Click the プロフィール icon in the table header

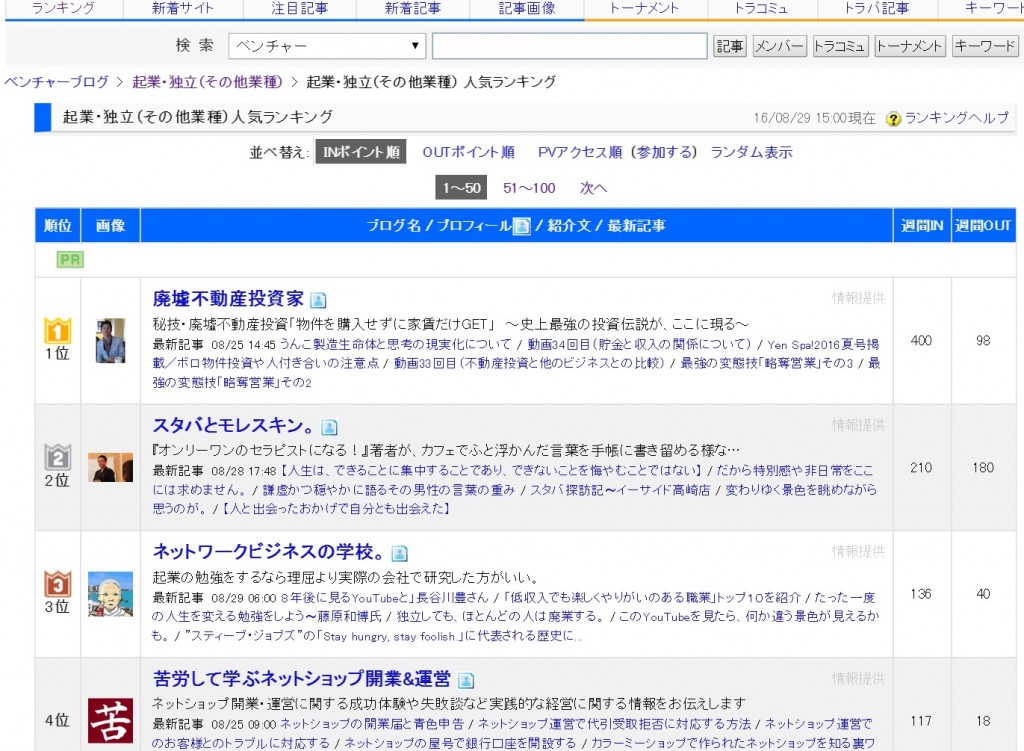click(521, 226)
